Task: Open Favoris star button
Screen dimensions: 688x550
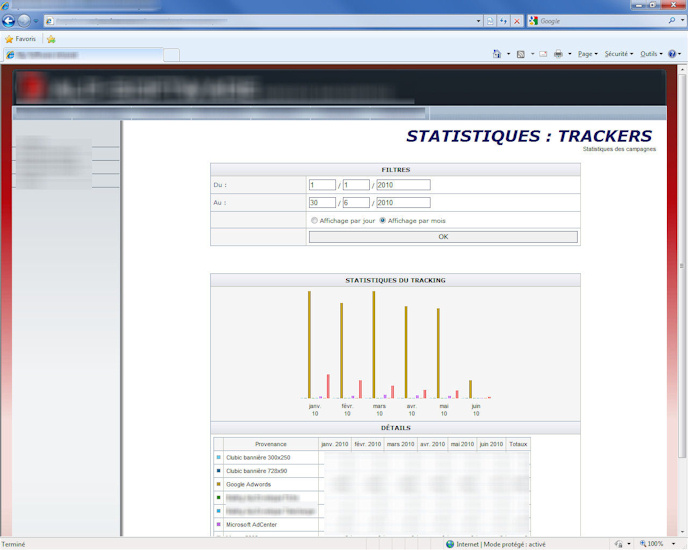Action: tap(21, 39)
